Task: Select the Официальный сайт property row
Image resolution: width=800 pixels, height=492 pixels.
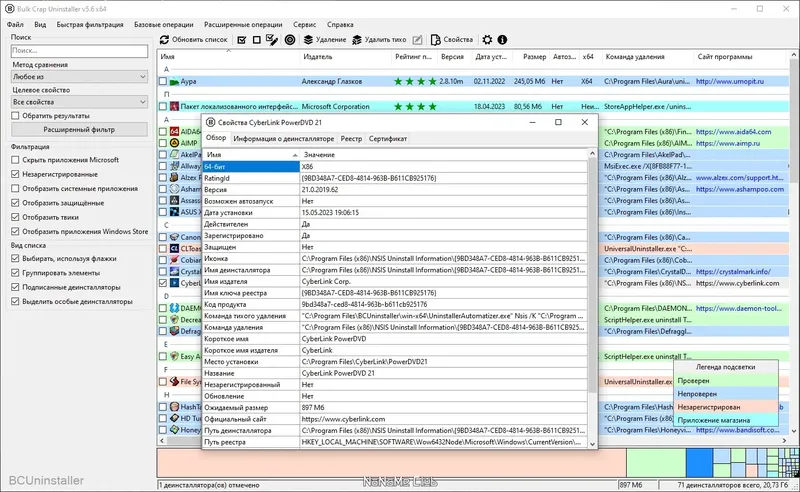Action: tap(395, 419)
